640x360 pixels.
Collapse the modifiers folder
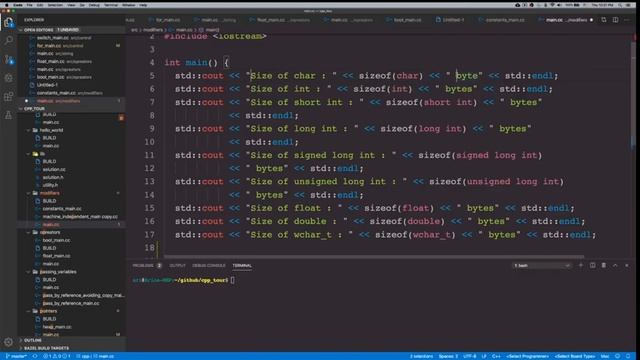pos(28,193)
